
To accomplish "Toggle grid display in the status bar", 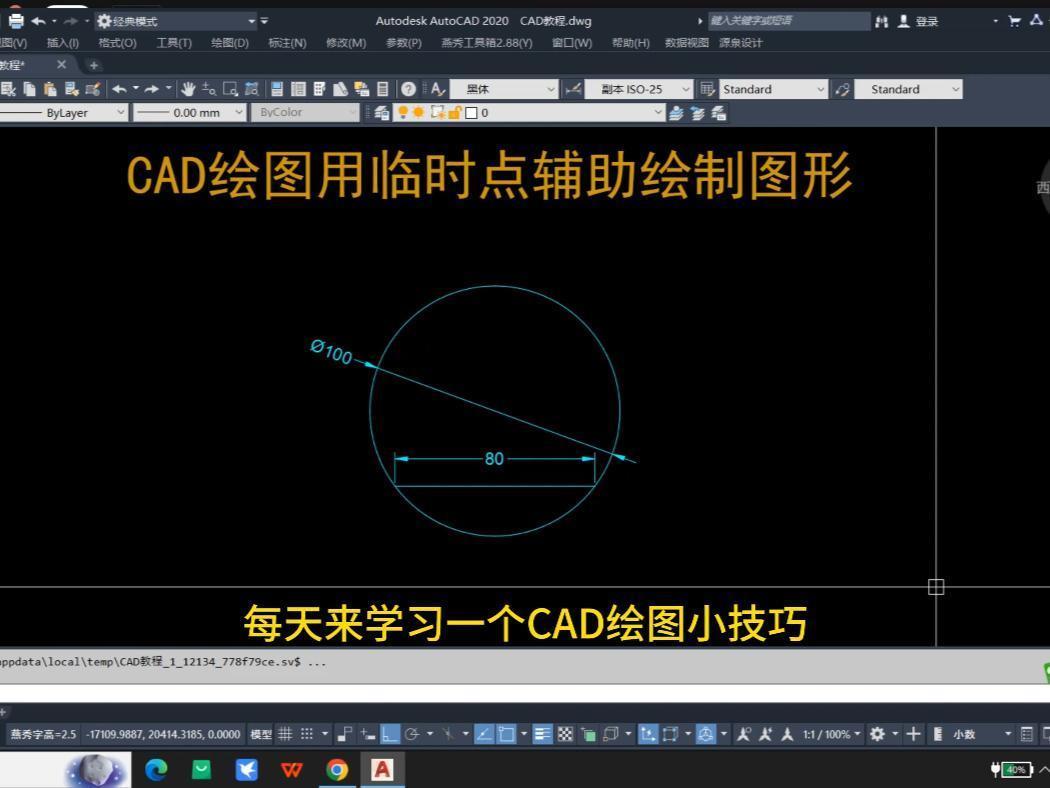I will tap(284, 733).
